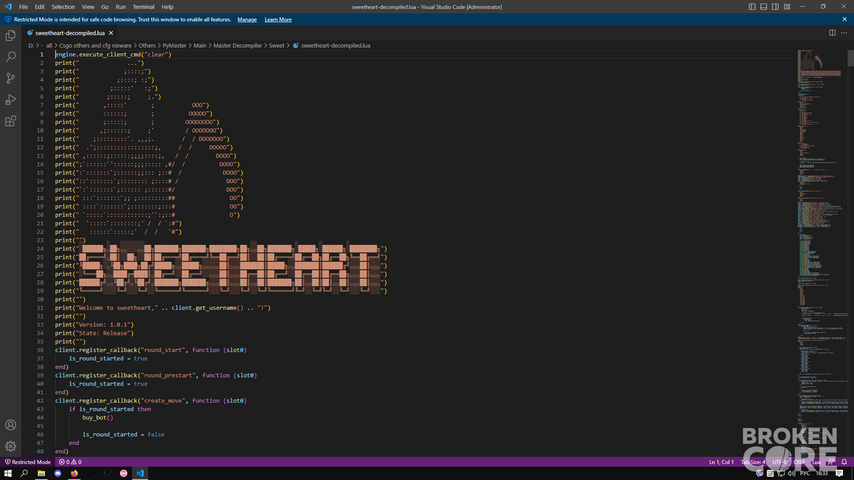Click the minimap code overview

(822, 253)
